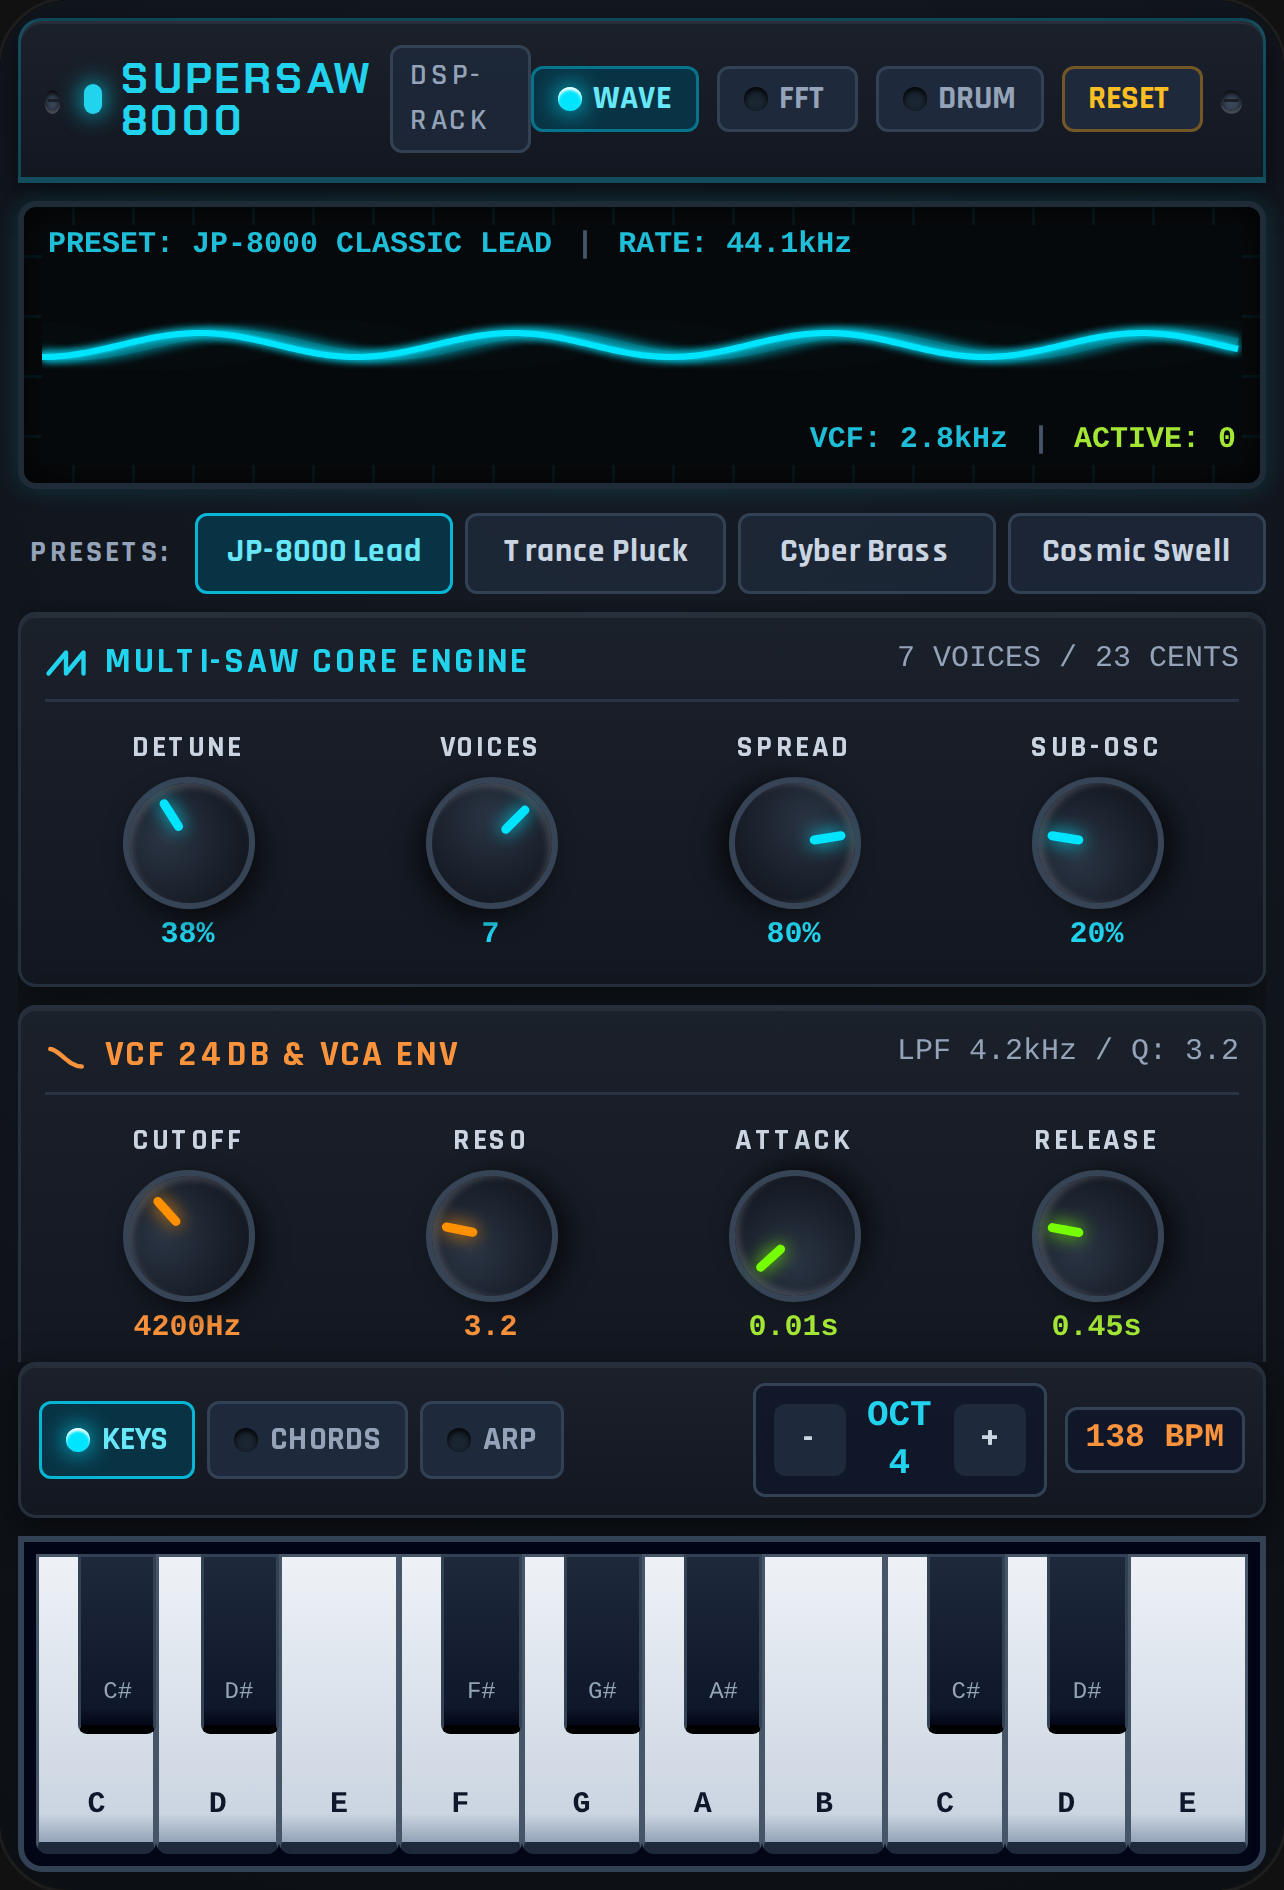1284x1890 pixels.
Task: Click the '7 VOICES / 23 CENTS' summary
Action: [1068, 657]
